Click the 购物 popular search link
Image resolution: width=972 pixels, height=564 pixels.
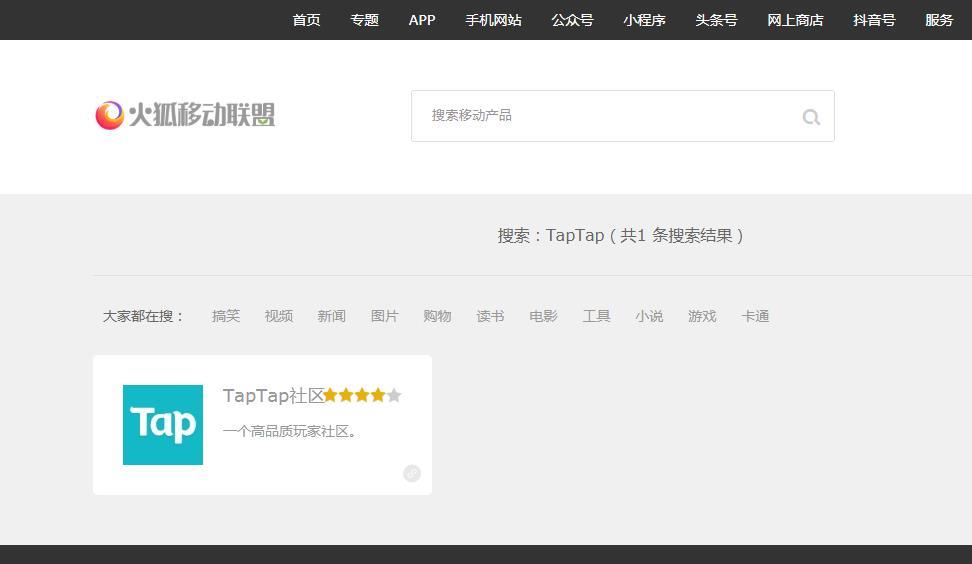[437, 316]
